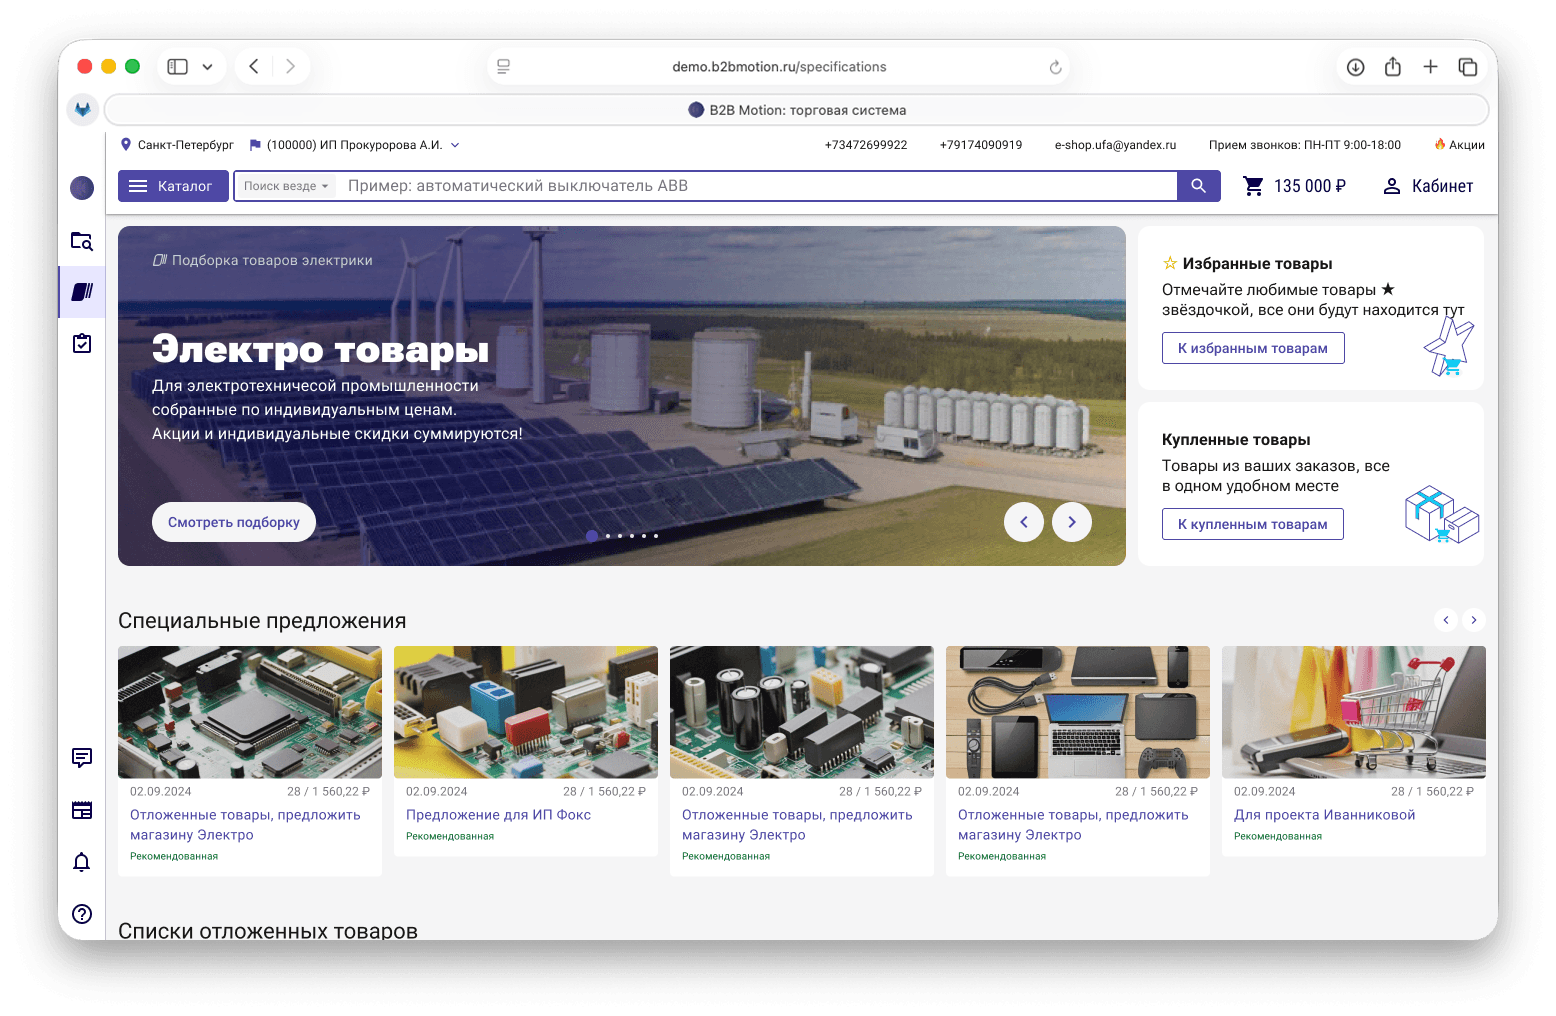Open the help question mark icon
This screenshot has height=1016, width=1556.
tap(82, 914)
